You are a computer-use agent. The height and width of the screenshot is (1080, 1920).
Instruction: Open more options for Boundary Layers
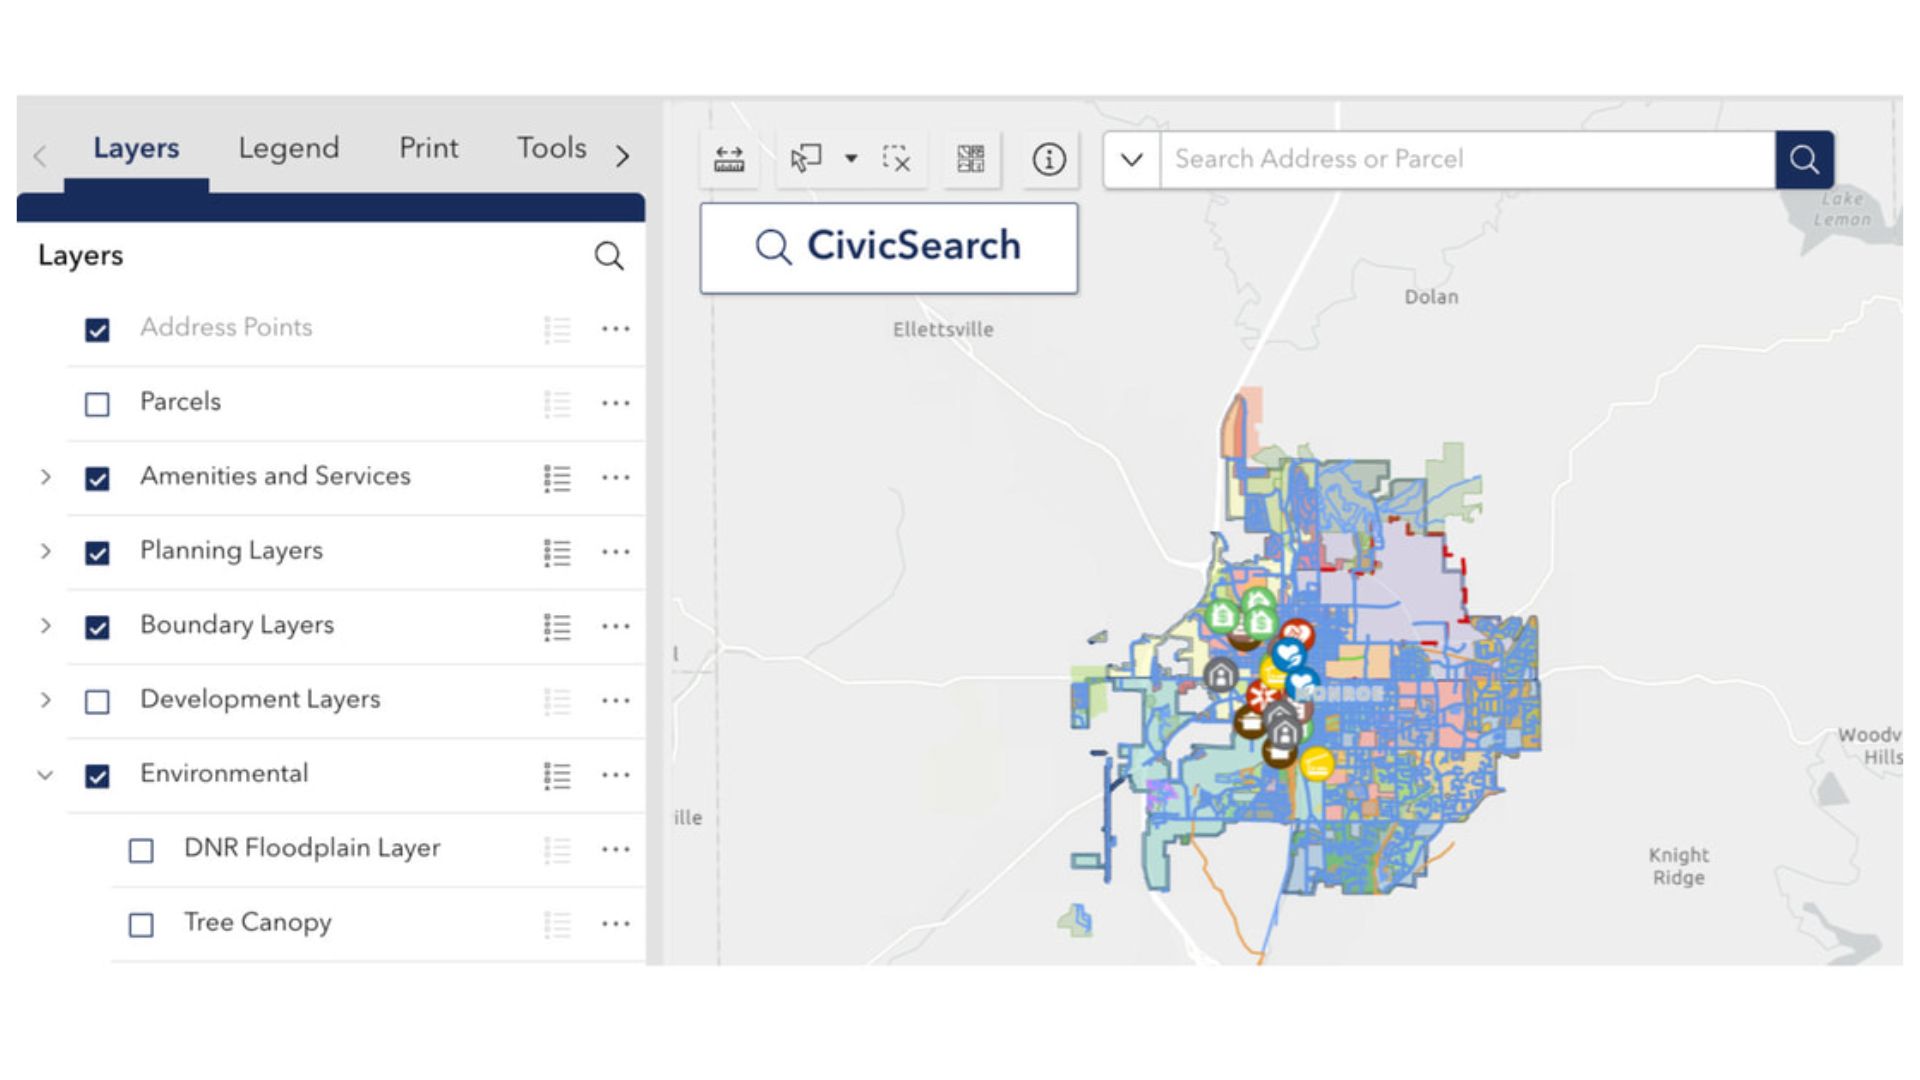pos(616,626)
